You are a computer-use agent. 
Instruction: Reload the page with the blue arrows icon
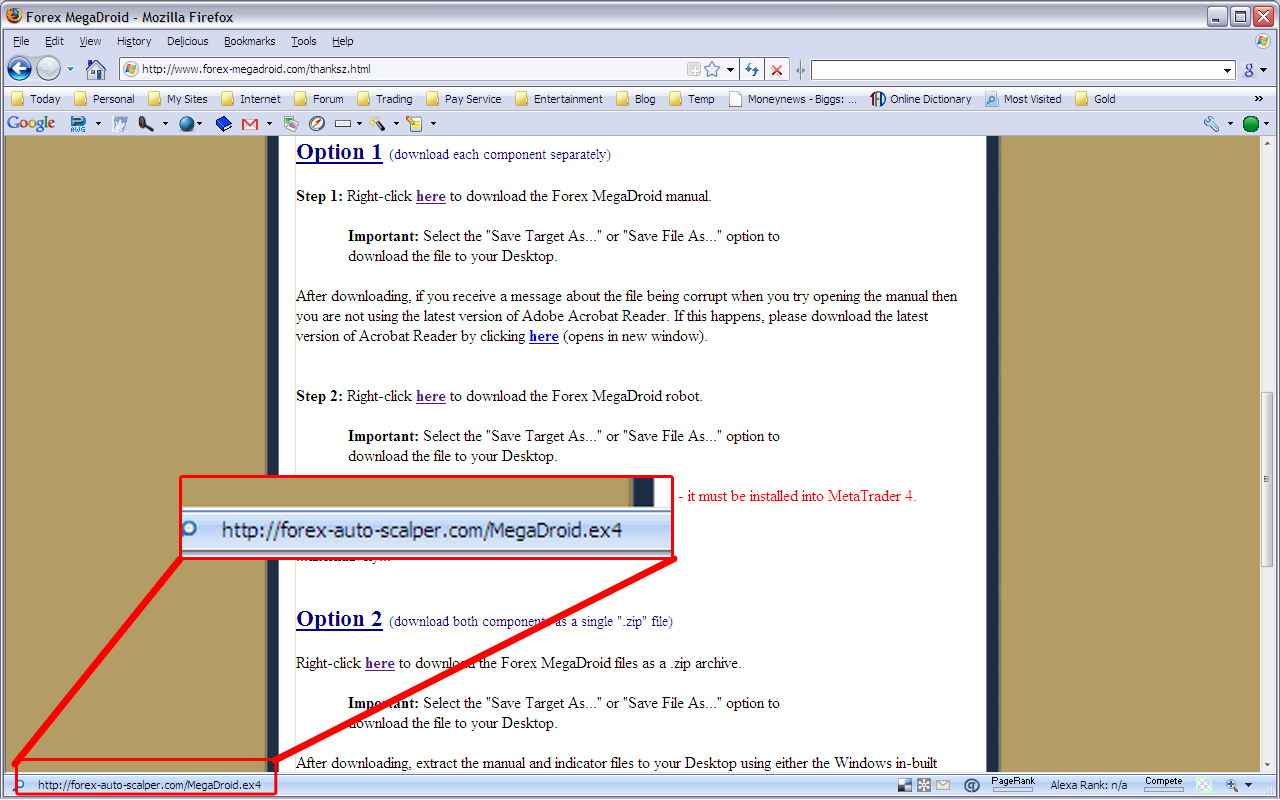pos(752,70)
